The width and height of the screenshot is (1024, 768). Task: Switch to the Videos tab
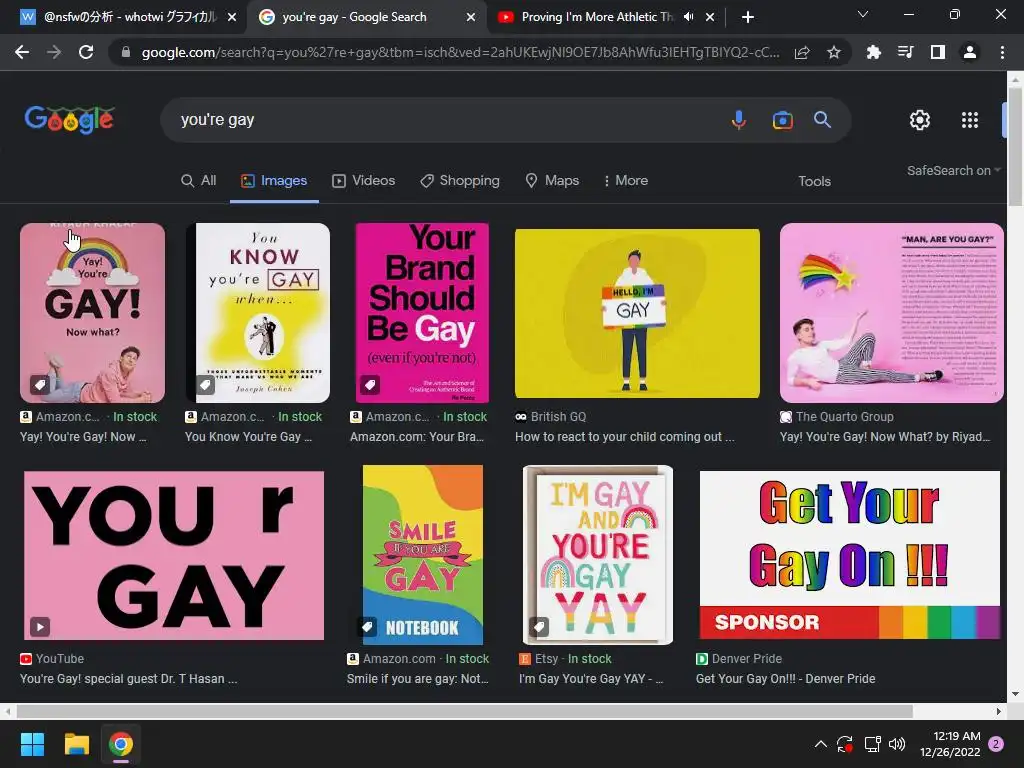coord(364,181)
